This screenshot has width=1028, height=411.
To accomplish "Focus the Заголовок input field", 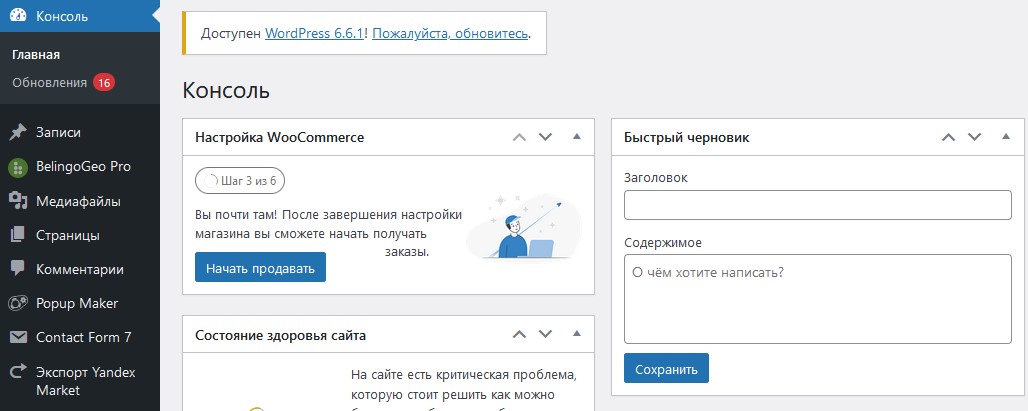I will pos(818,205).
